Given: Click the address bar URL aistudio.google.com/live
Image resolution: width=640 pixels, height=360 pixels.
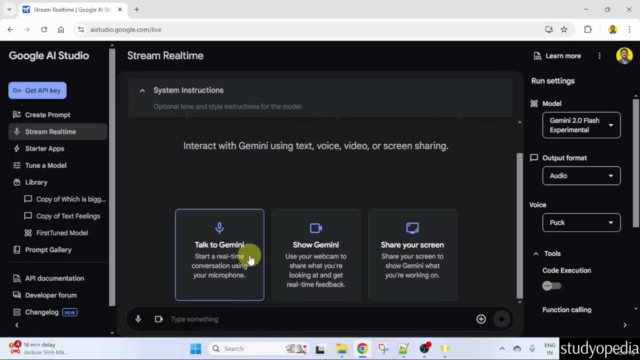Looking at the screenshot, I should click(126, 30).
